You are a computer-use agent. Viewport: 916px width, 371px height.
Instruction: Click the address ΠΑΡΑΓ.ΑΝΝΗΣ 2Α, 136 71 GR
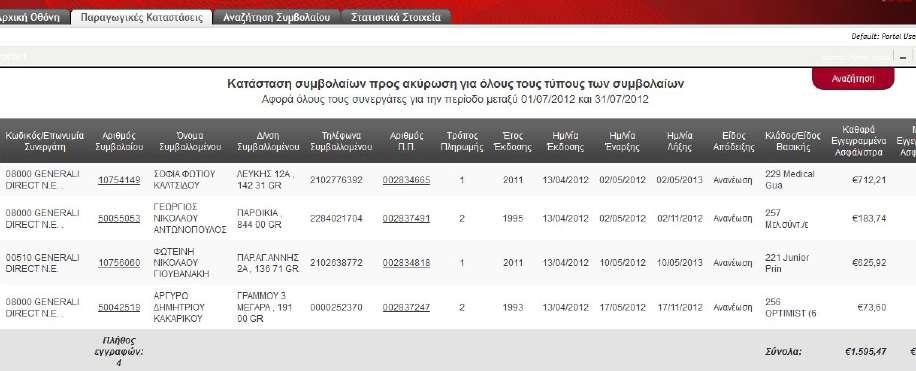point(268,263)
